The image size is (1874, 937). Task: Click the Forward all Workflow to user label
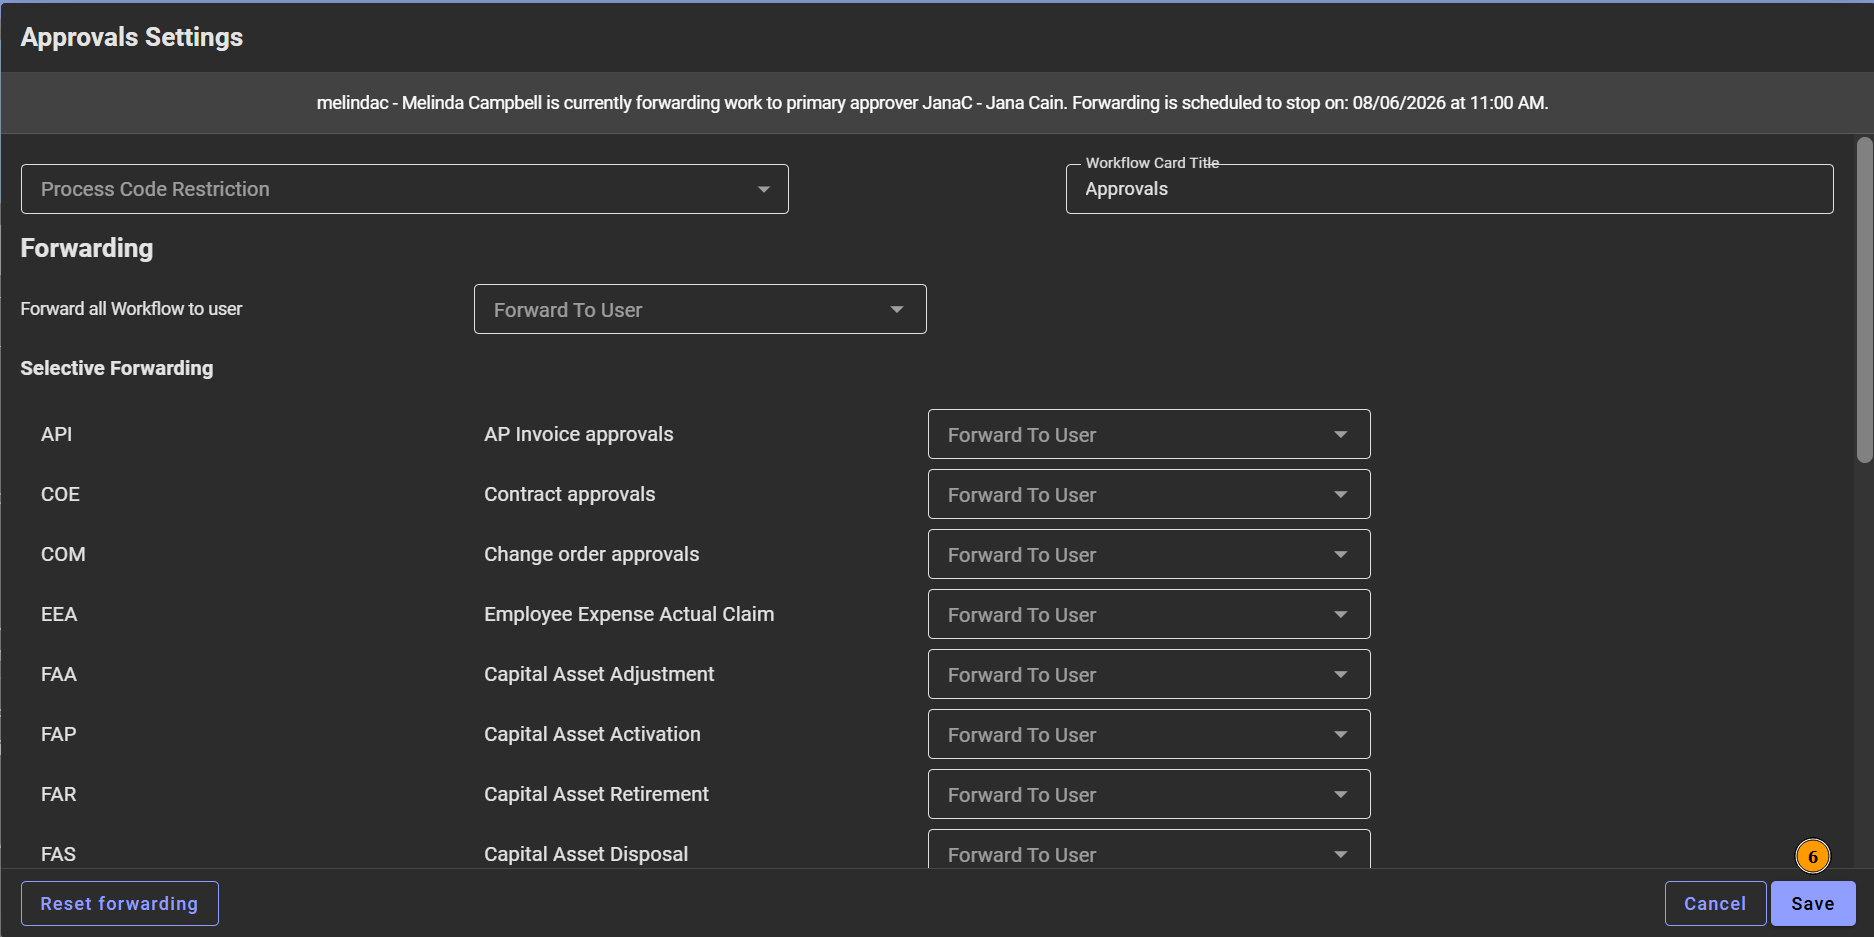click(131, 309)
